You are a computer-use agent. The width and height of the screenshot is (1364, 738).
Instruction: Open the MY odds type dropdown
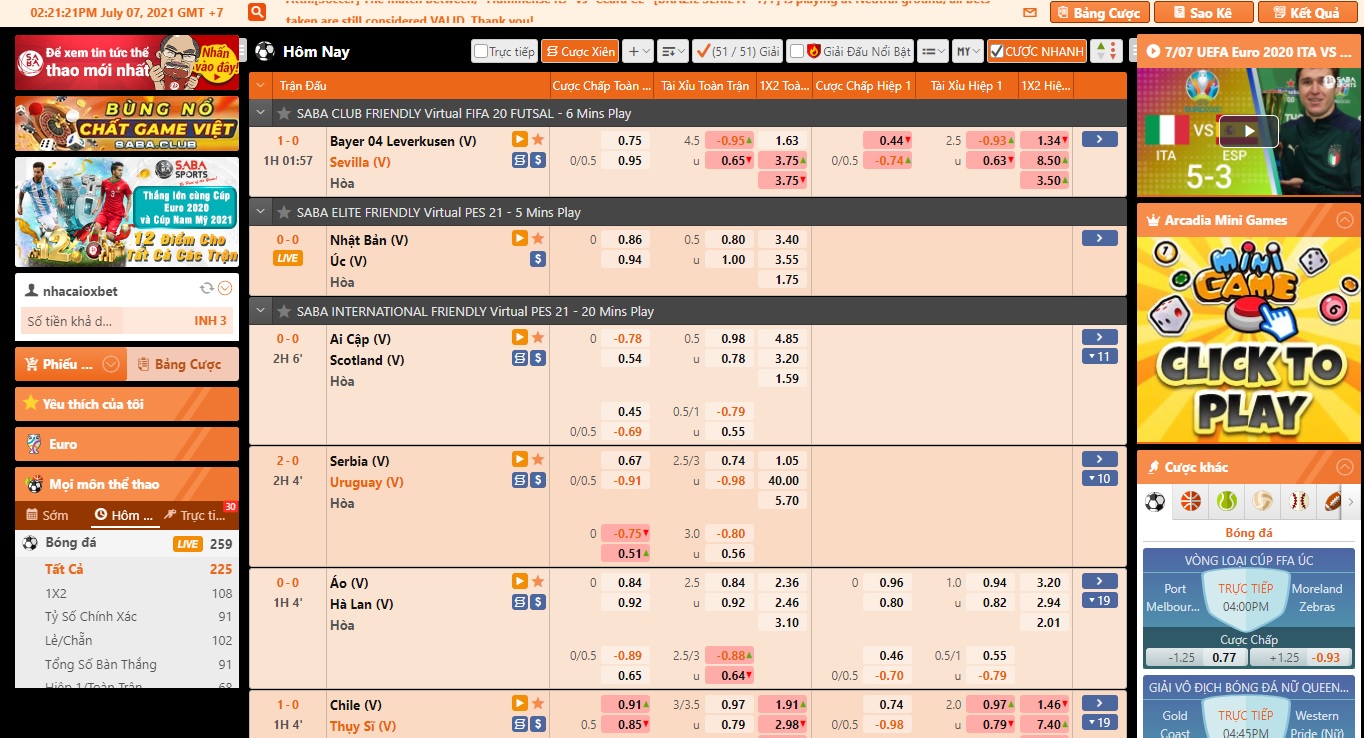(x=967, y=51)
